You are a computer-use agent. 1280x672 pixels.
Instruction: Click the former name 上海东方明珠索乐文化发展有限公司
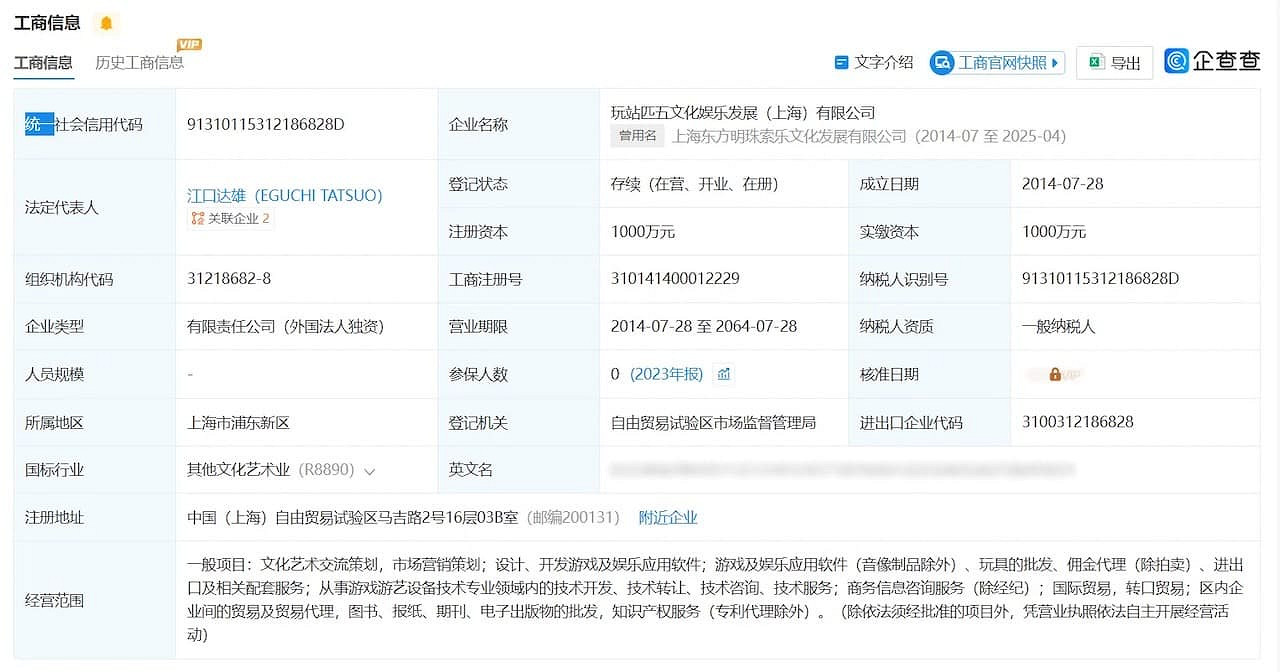(x=789, y=136)
